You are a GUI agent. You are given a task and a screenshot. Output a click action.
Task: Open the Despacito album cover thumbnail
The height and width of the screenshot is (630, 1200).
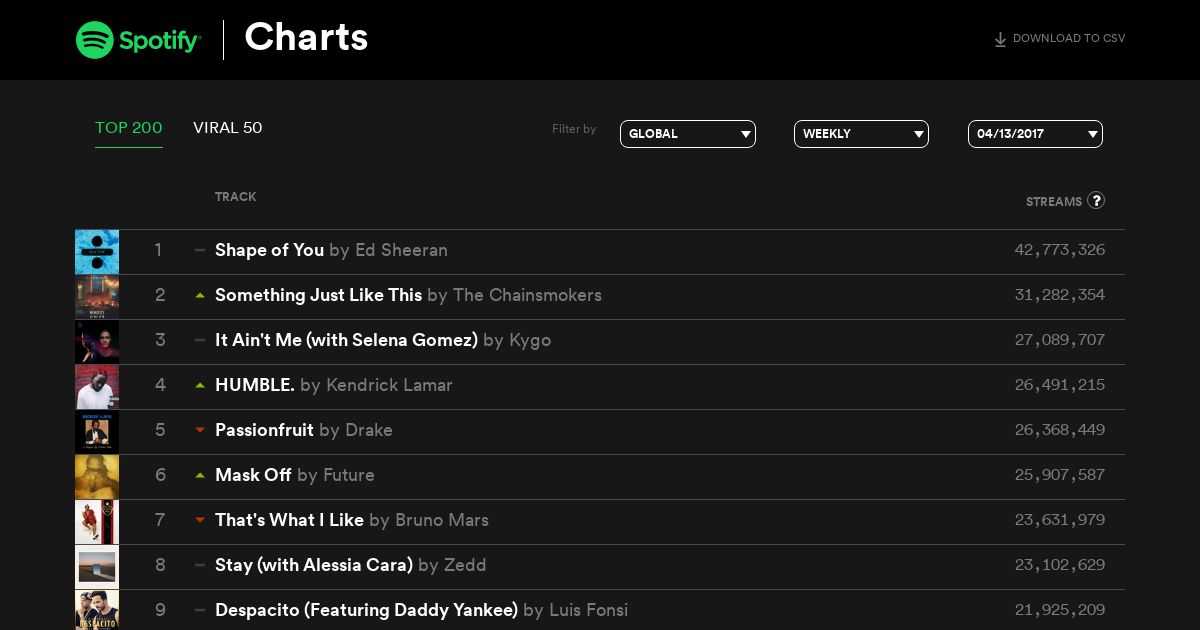click(x=97, y=610)
